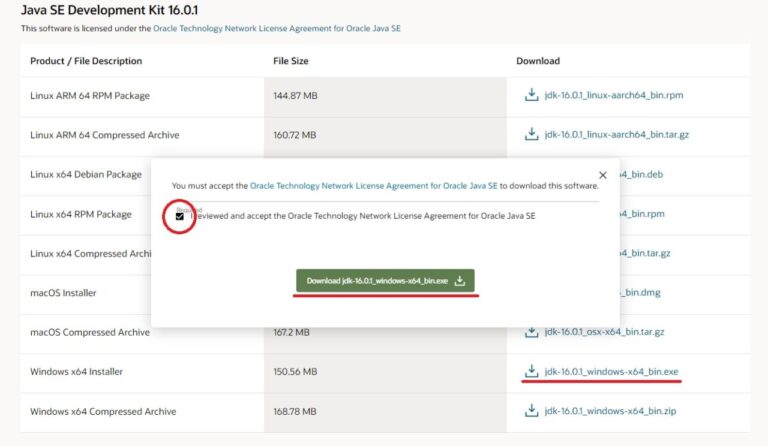Viewport: 768px width, 446px height.
Task: Open the license agreement link under the page title
Action: 277,28
